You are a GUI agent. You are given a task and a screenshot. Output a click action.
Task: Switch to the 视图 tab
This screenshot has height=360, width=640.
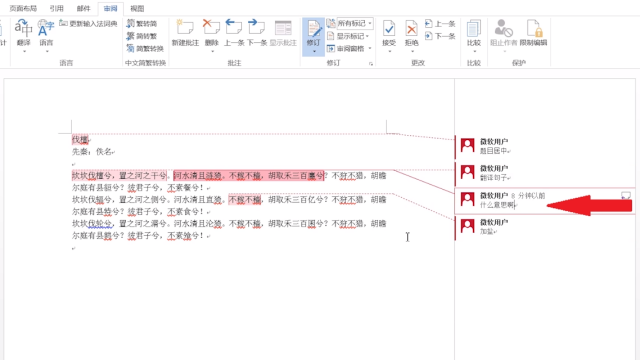[137, 9]
